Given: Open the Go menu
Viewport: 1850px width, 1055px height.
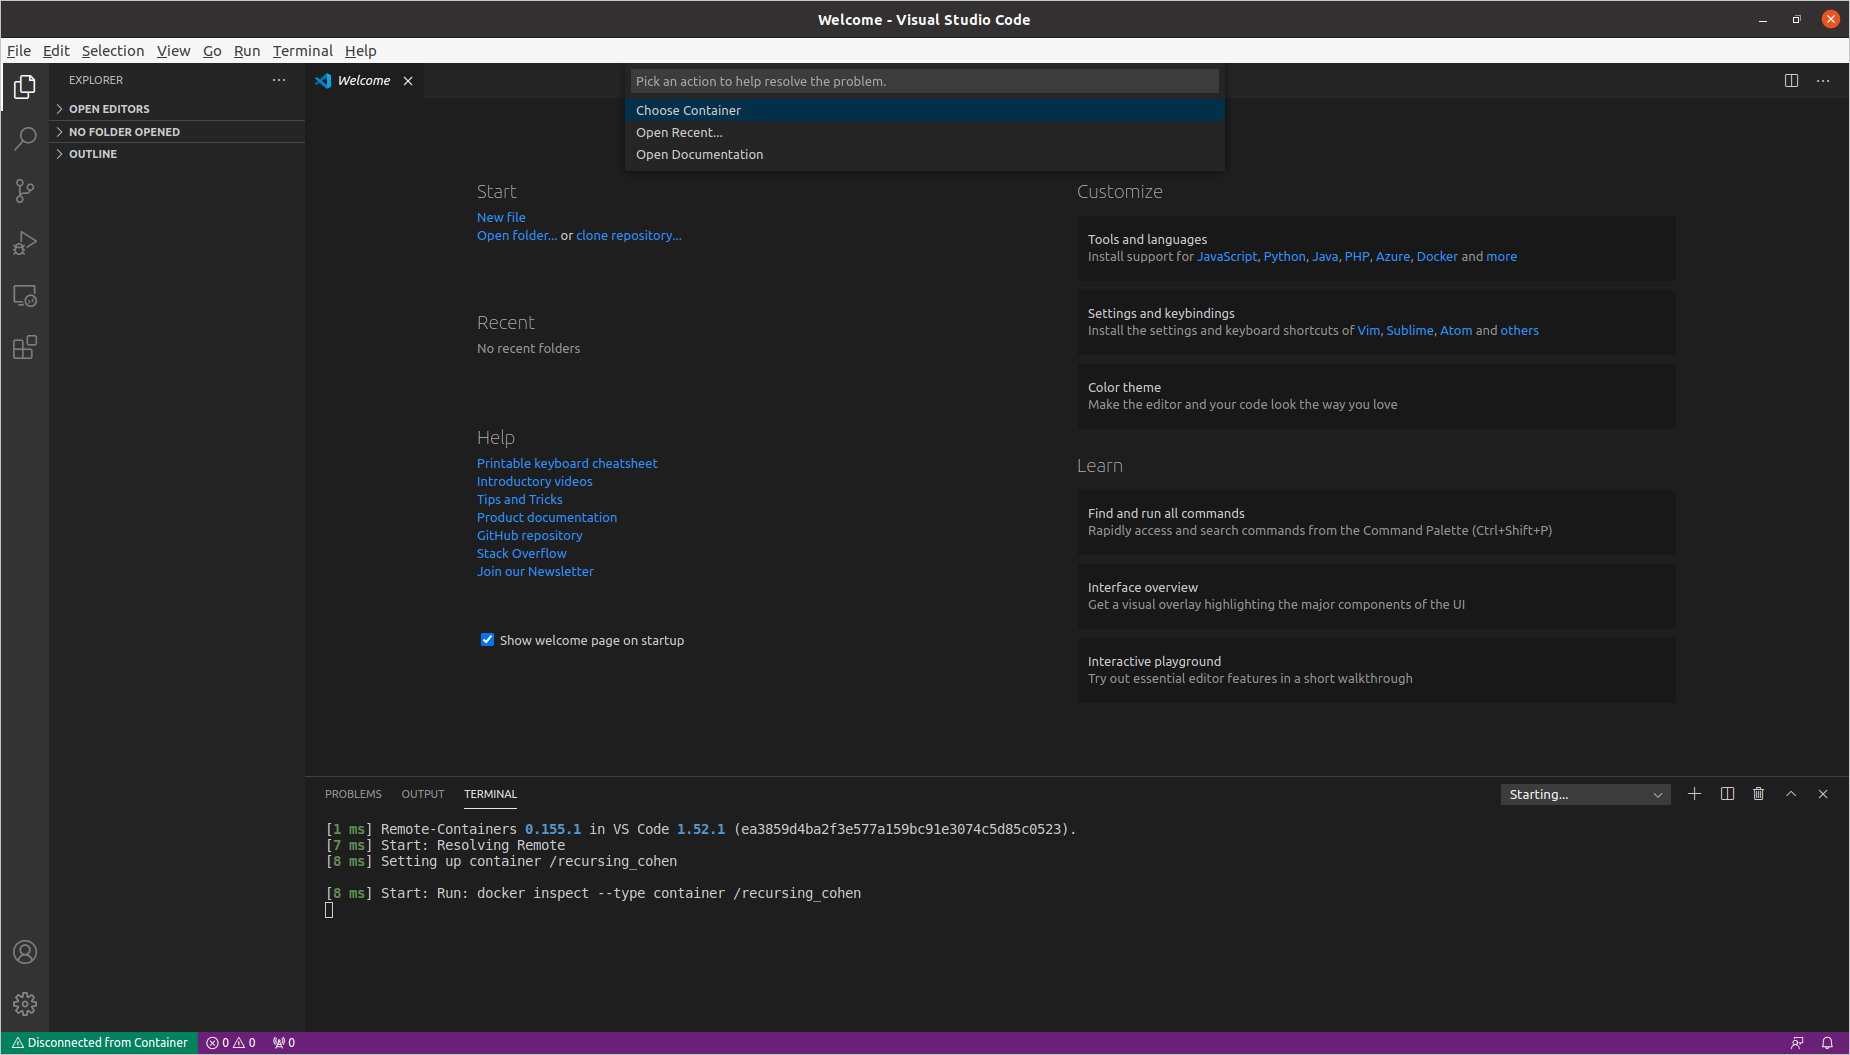Looking at the screenshot, I should [212, 51].
